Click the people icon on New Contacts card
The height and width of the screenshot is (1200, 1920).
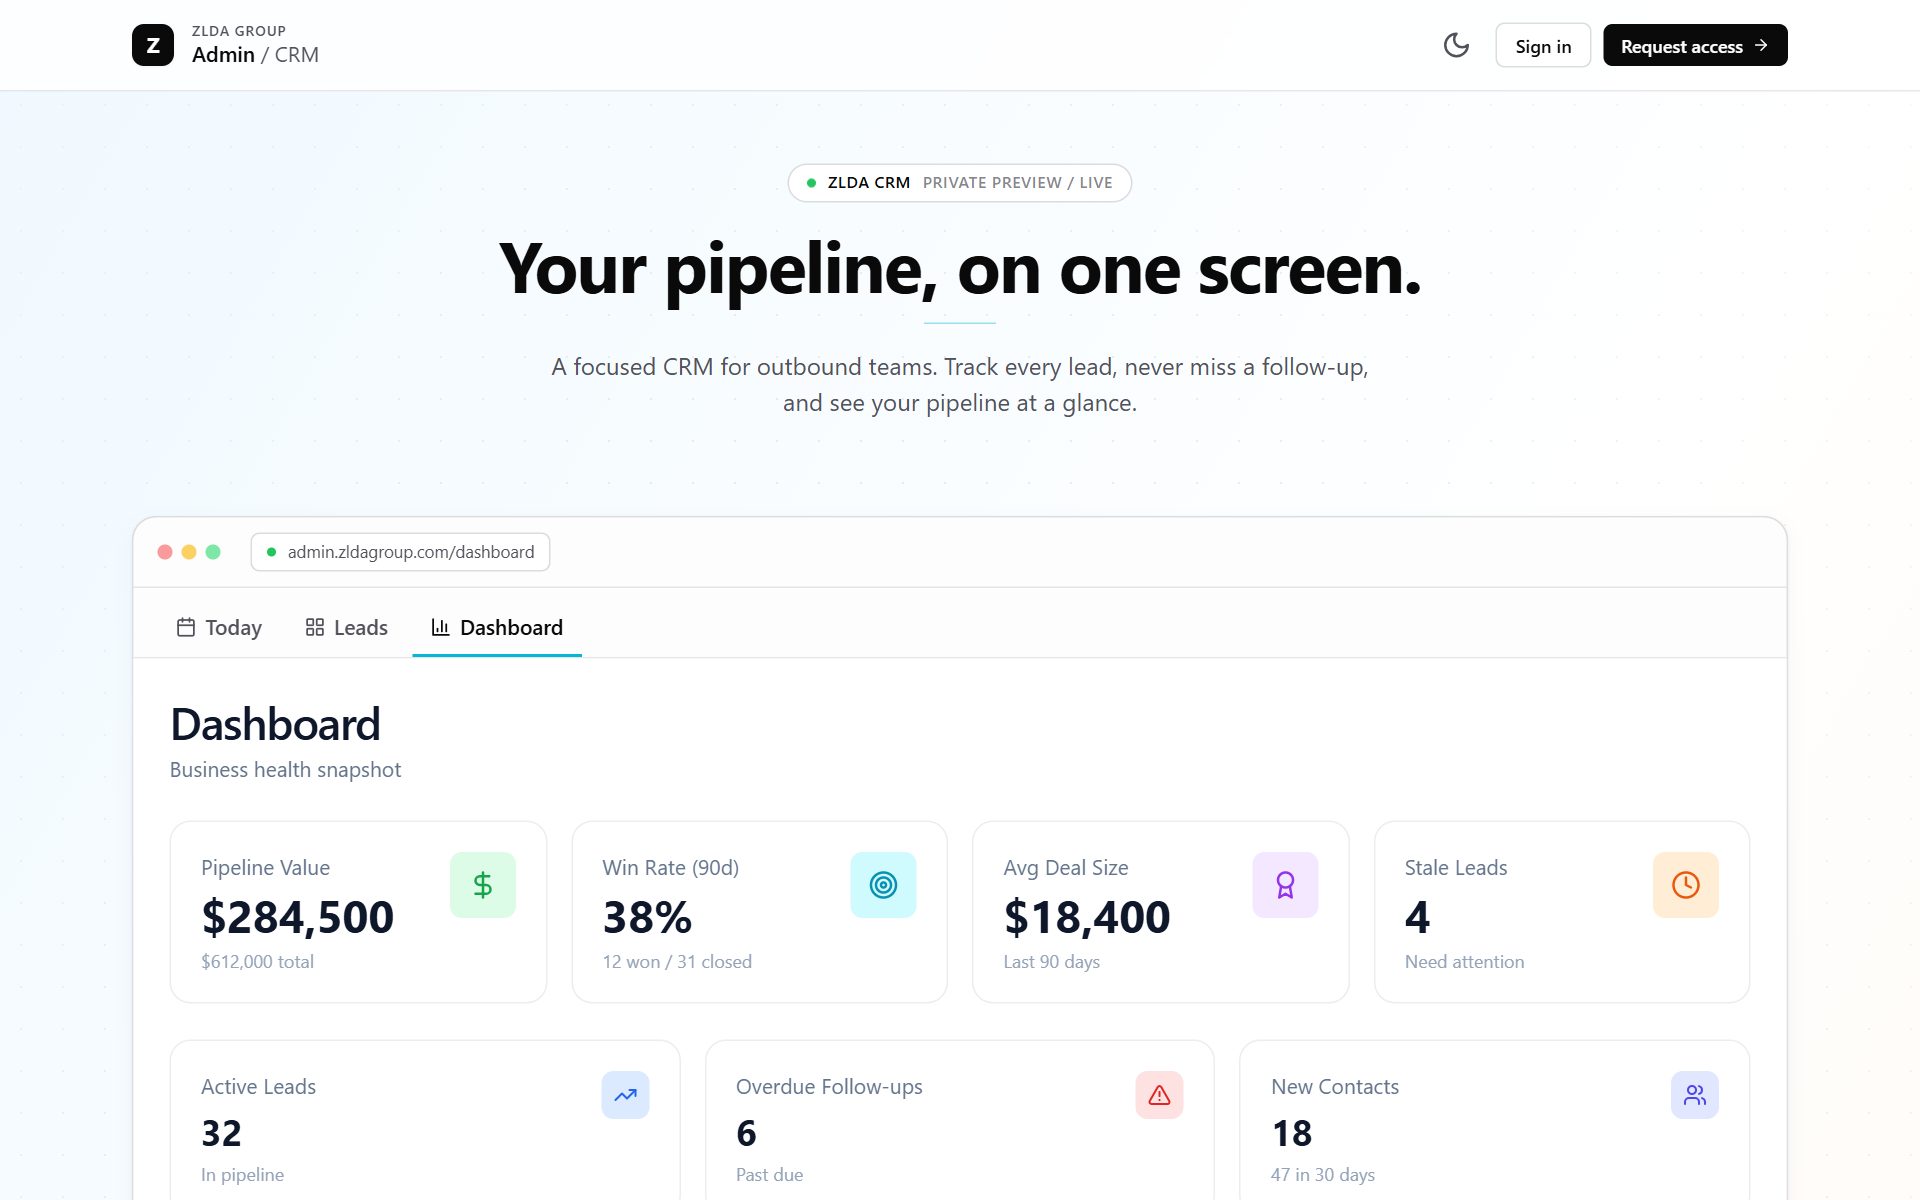(1695, 1095)
